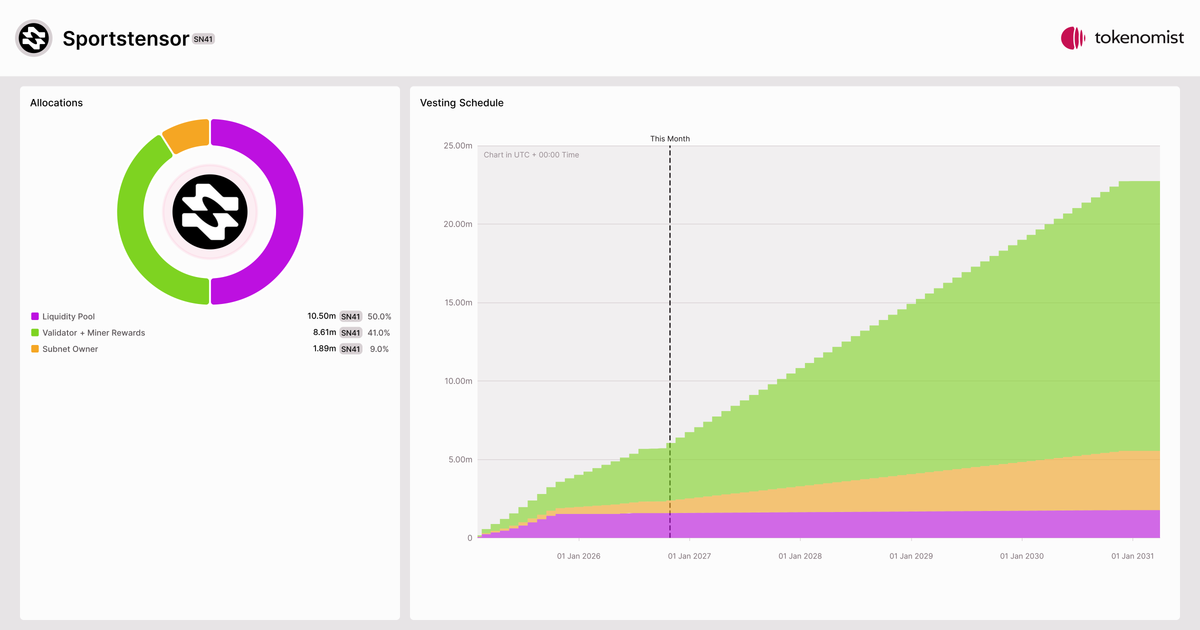Click the 01 Jan 2030 axis label

(1022, 555)
